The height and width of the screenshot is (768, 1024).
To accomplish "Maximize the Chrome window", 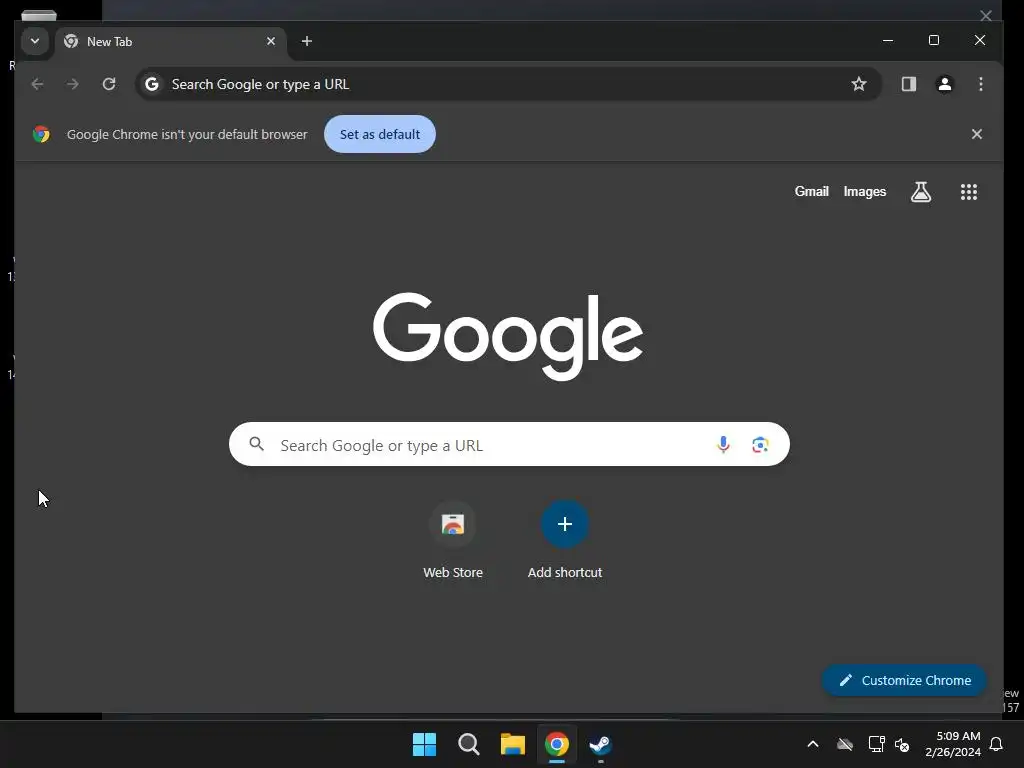I will pyautogui.click(x=934, y=40).
